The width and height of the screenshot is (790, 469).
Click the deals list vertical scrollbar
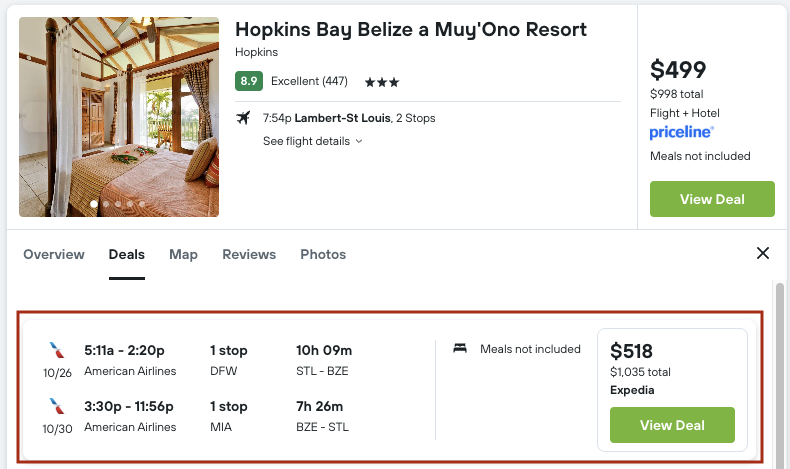point(781,370)
